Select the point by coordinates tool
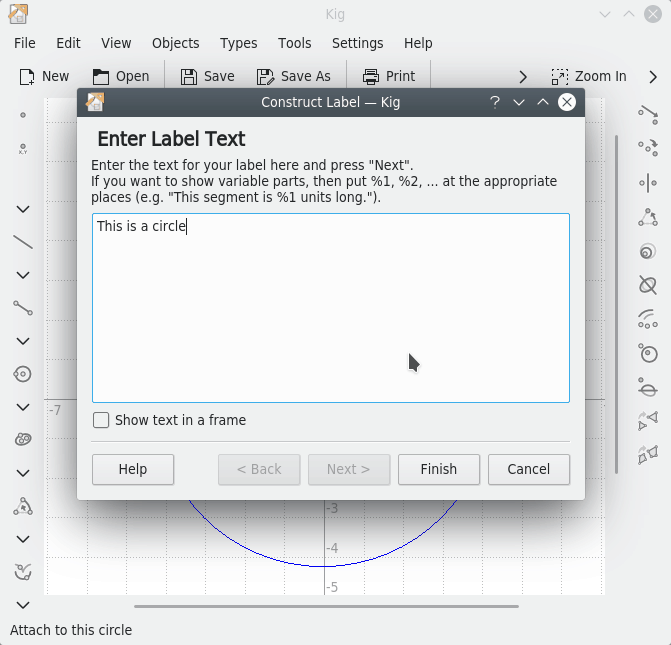This screenshot has width=671, height=645. coord(23,149)
